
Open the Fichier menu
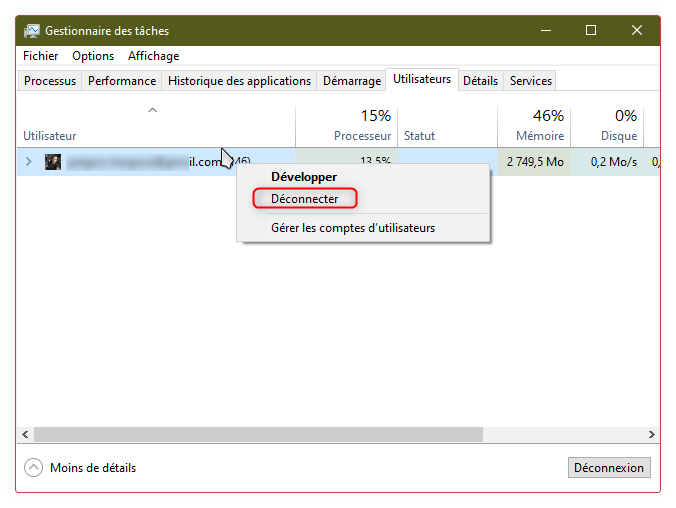click(x=41, y=56)
